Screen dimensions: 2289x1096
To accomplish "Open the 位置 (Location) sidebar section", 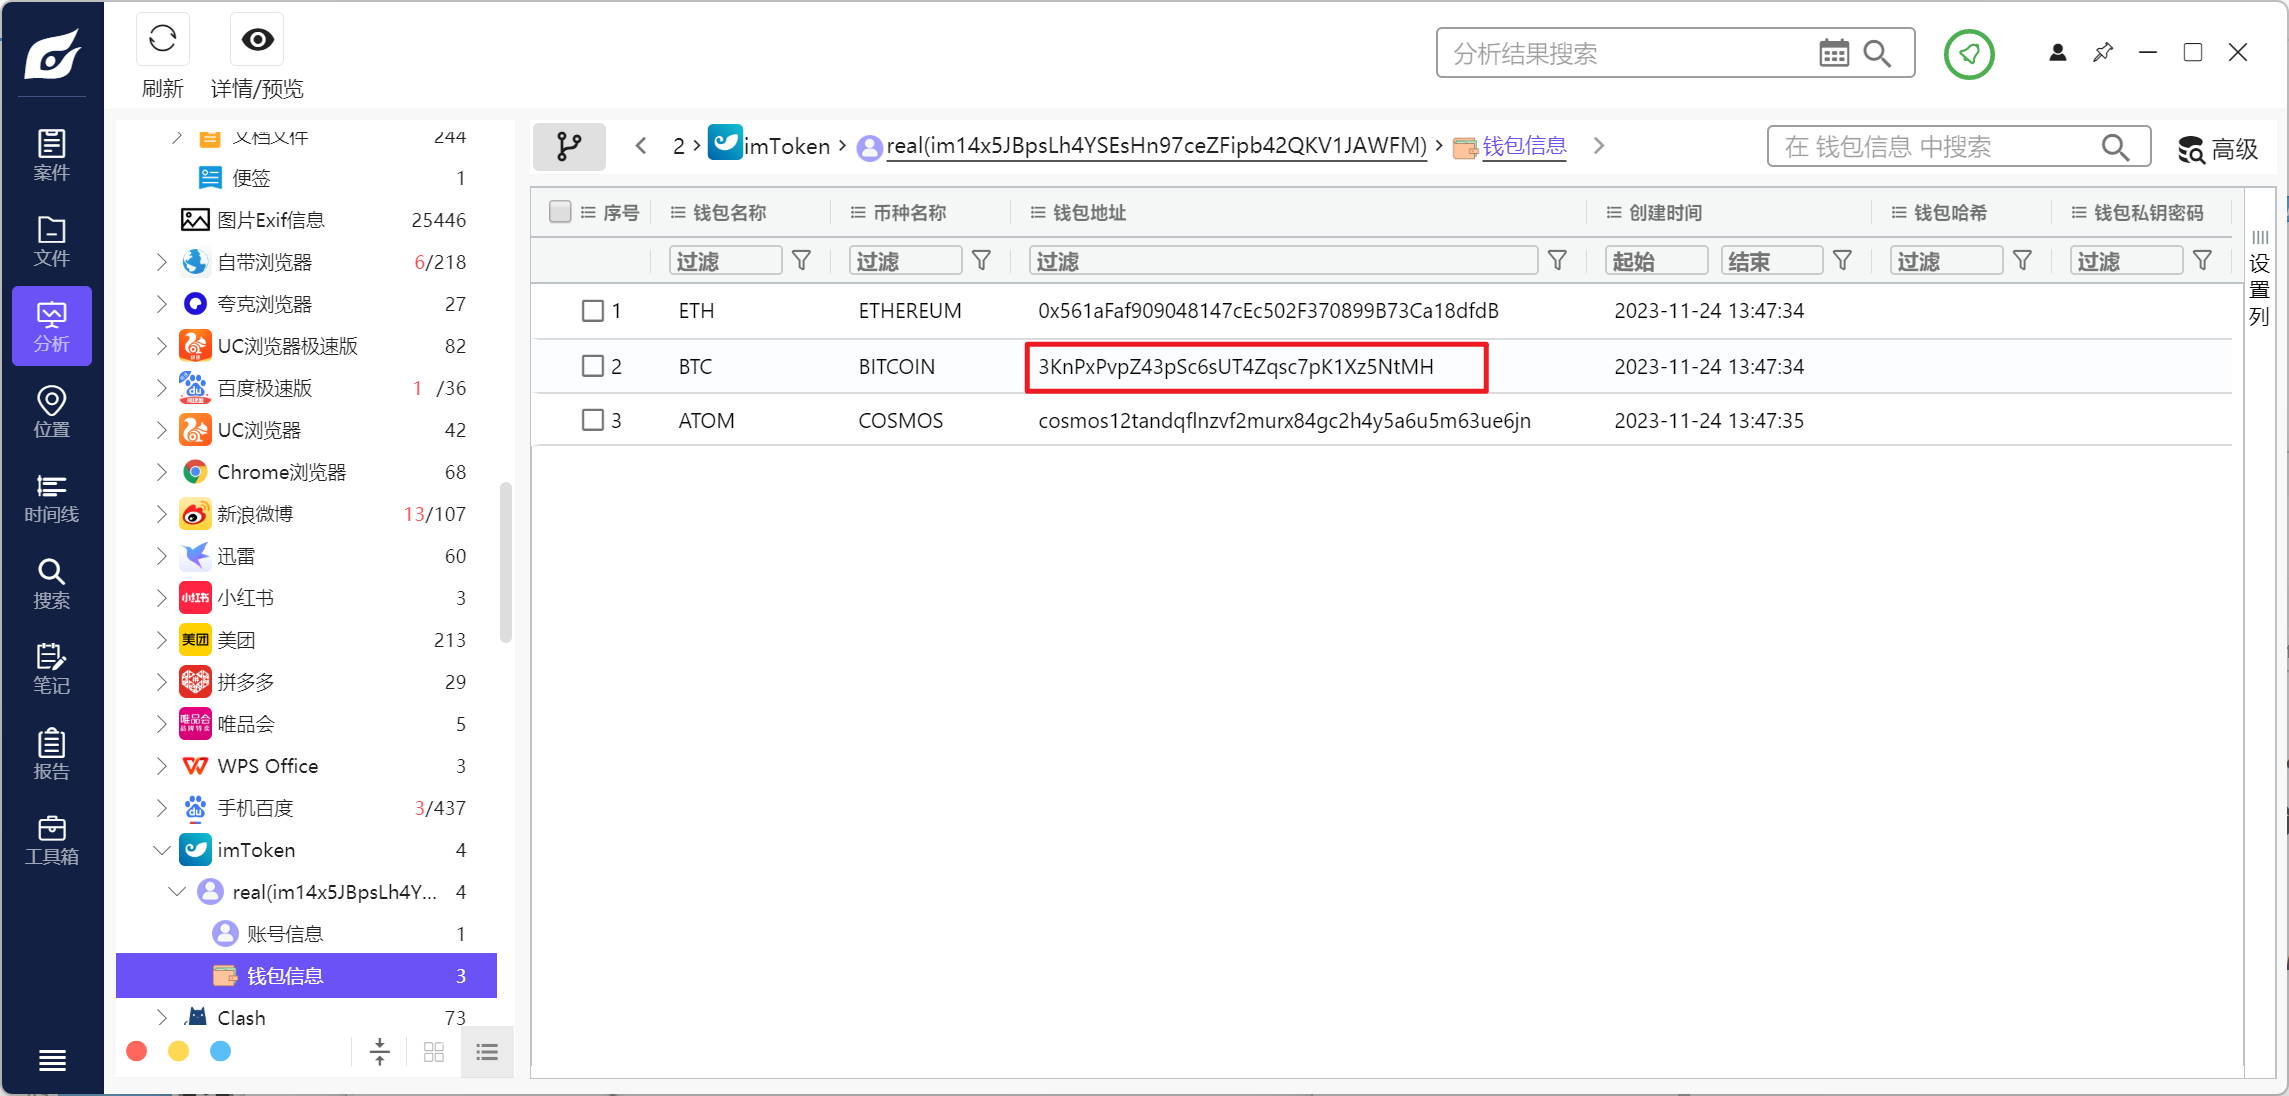I will coord(52,412).
